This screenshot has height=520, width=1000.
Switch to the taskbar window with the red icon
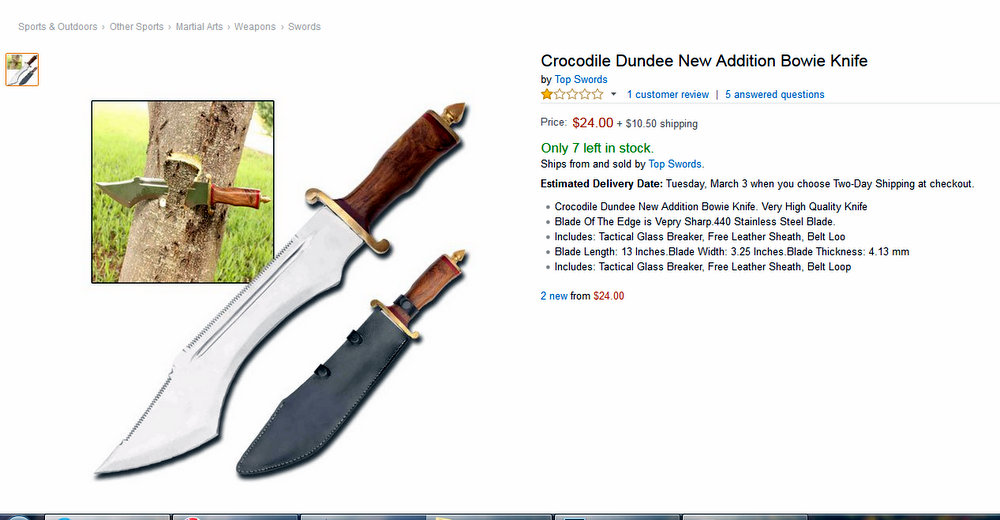(x=235, y=517)
